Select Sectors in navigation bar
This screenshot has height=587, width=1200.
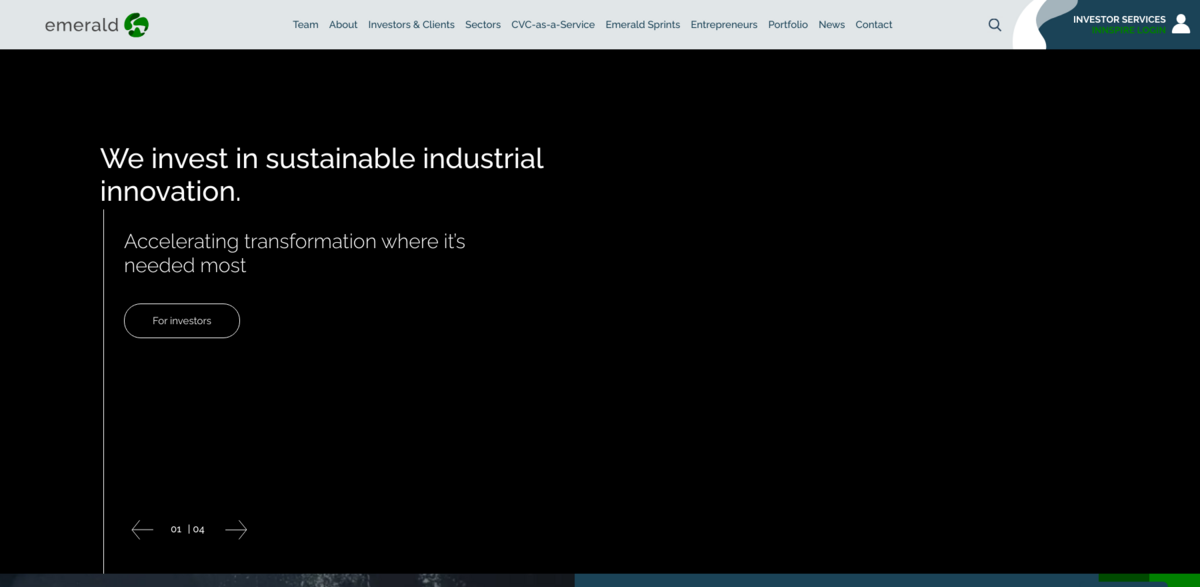tap(483, 25)
